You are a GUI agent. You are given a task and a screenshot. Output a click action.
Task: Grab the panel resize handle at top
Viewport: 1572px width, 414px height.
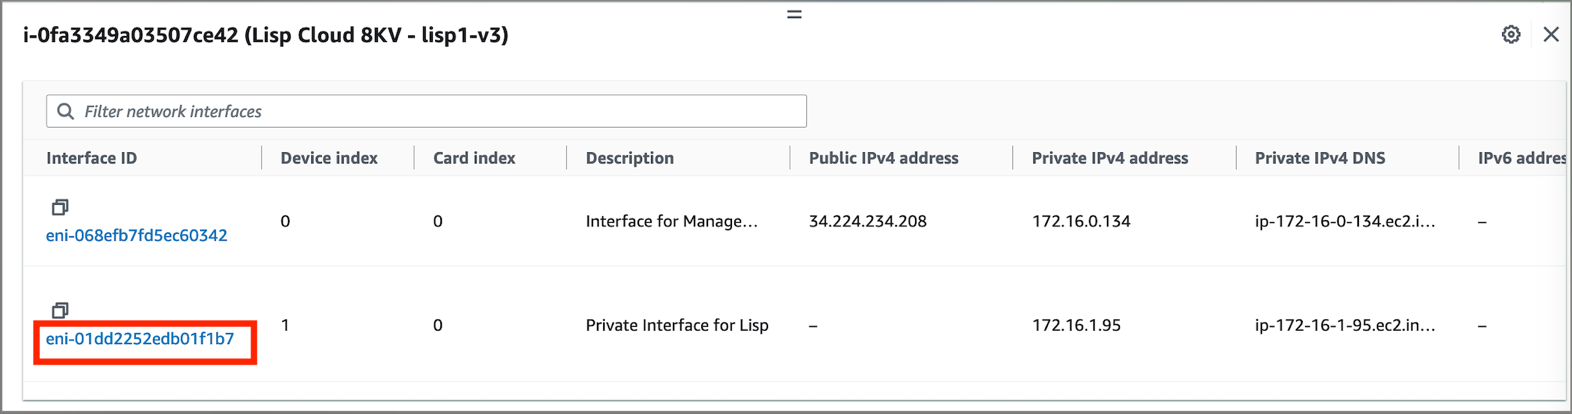click(x=794, y=14)
